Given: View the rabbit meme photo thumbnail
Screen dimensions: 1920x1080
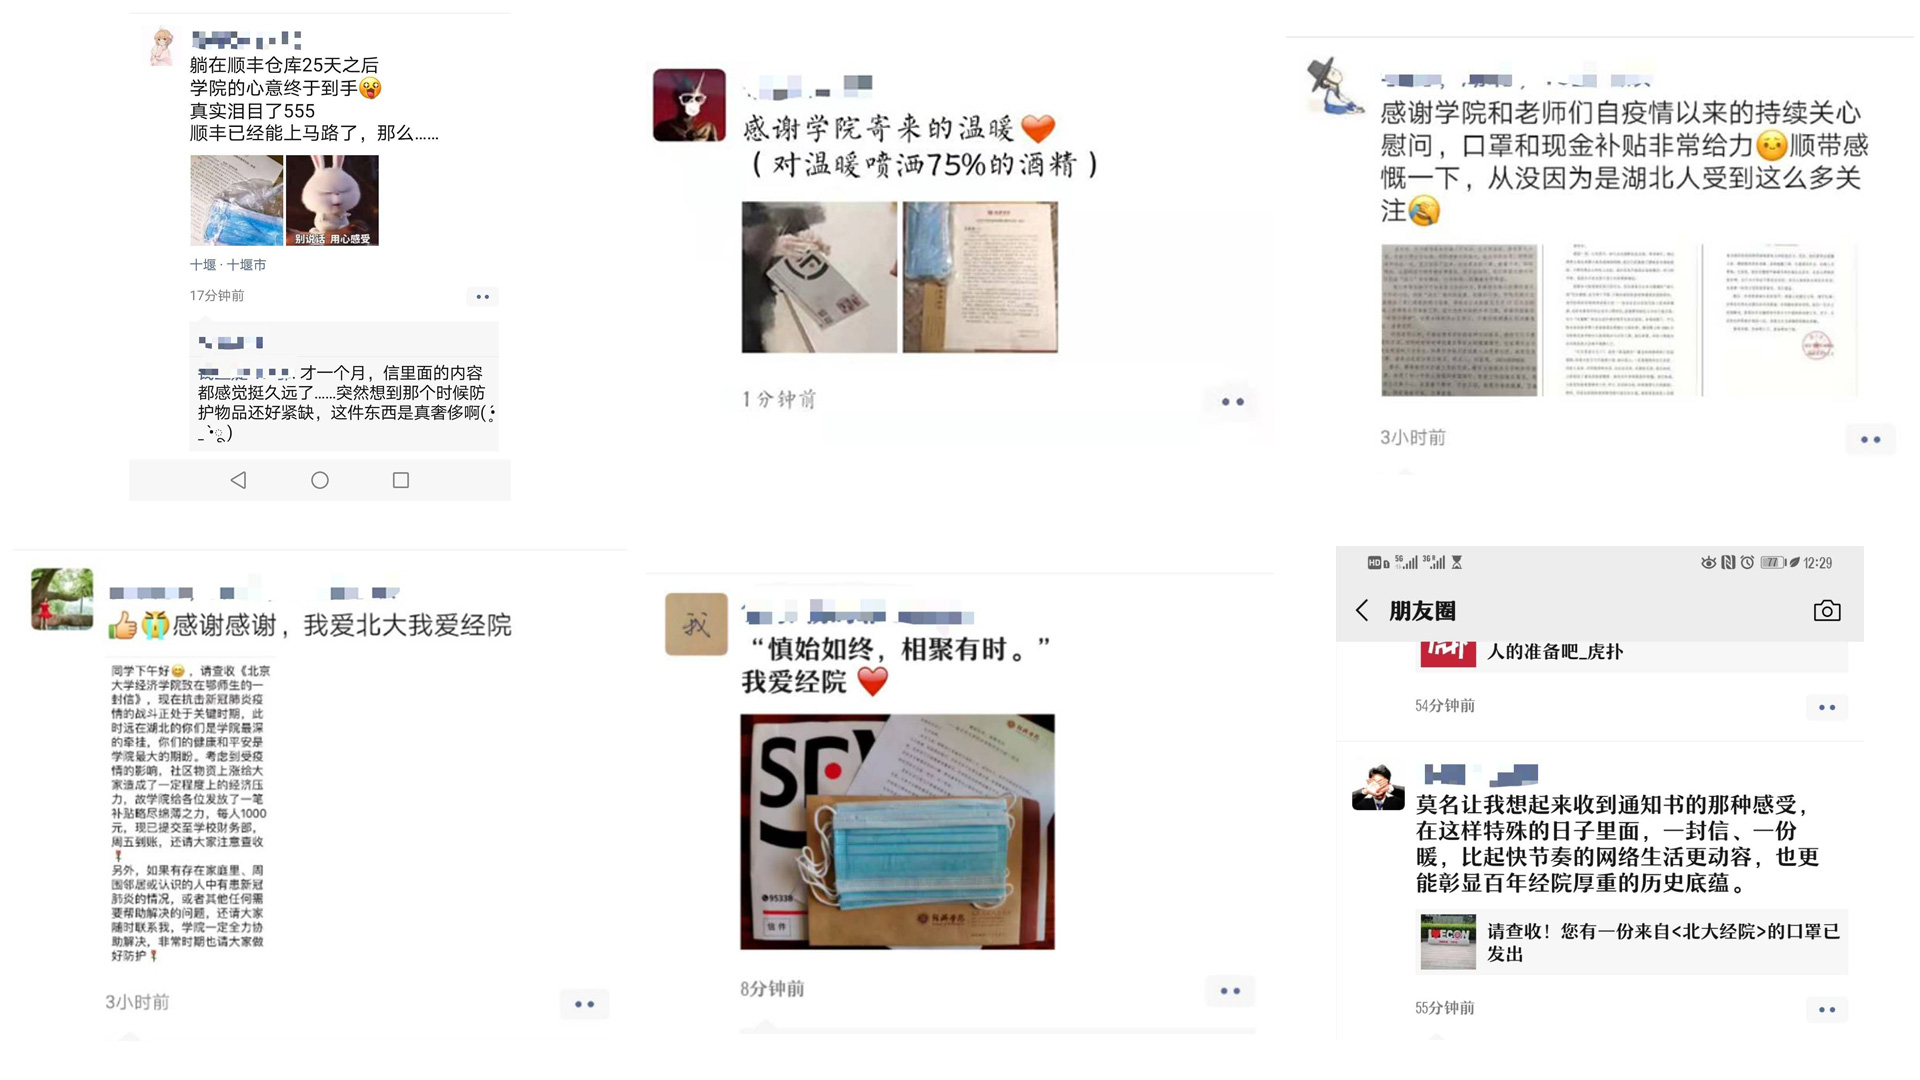Looking at the screenshot, I should 333,200.
